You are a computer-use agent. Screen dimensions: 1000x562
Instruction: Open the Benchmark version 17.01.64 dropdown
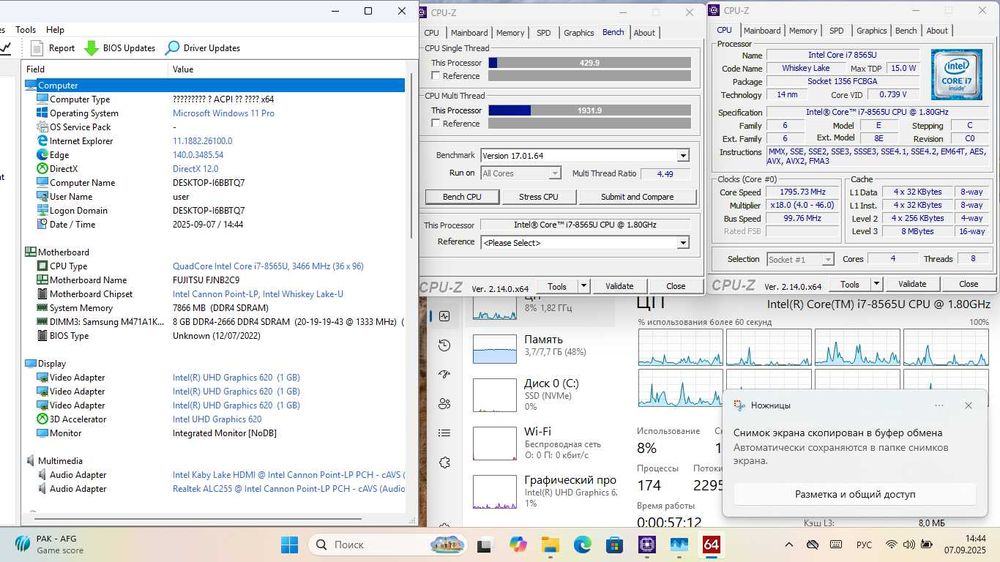click(585, 156)
